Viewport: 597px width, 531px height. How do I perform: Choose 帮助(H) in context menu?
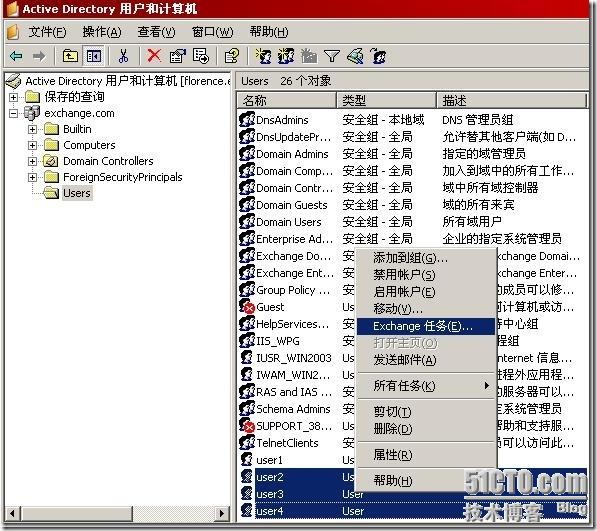pyautogui.click(x=426, y=480)
